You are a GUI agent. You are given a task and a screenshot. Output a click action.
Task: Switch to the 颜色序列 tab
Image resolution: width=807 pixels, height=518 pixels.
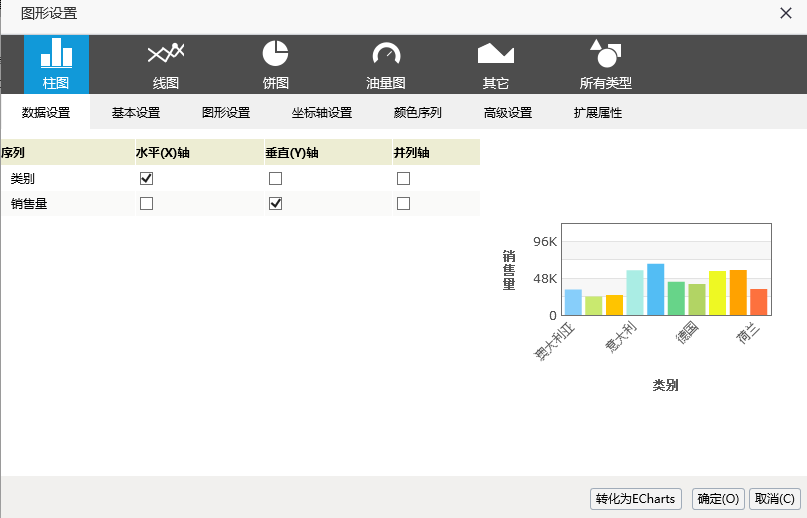417,112
